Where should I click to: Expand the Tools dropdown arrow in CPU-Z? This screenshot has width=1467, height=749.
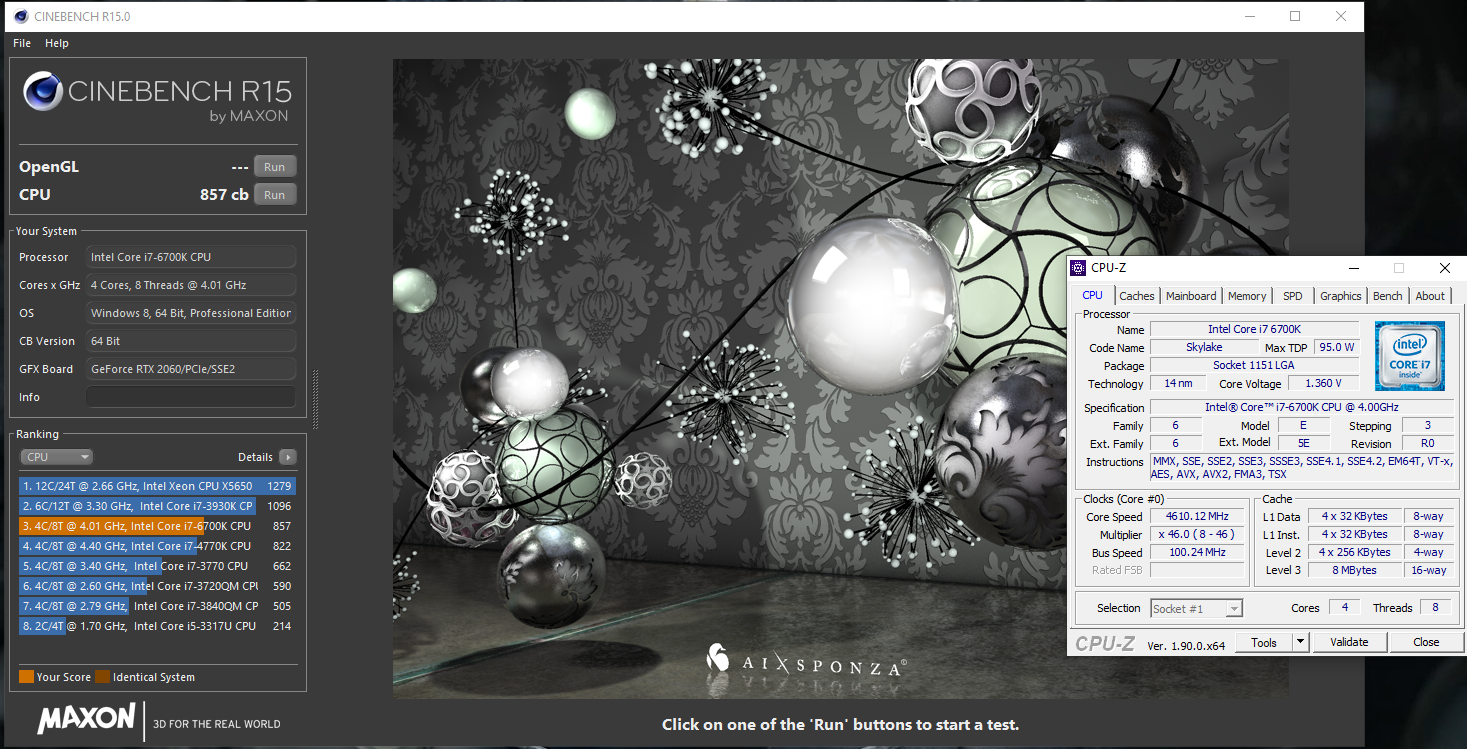1300,642
